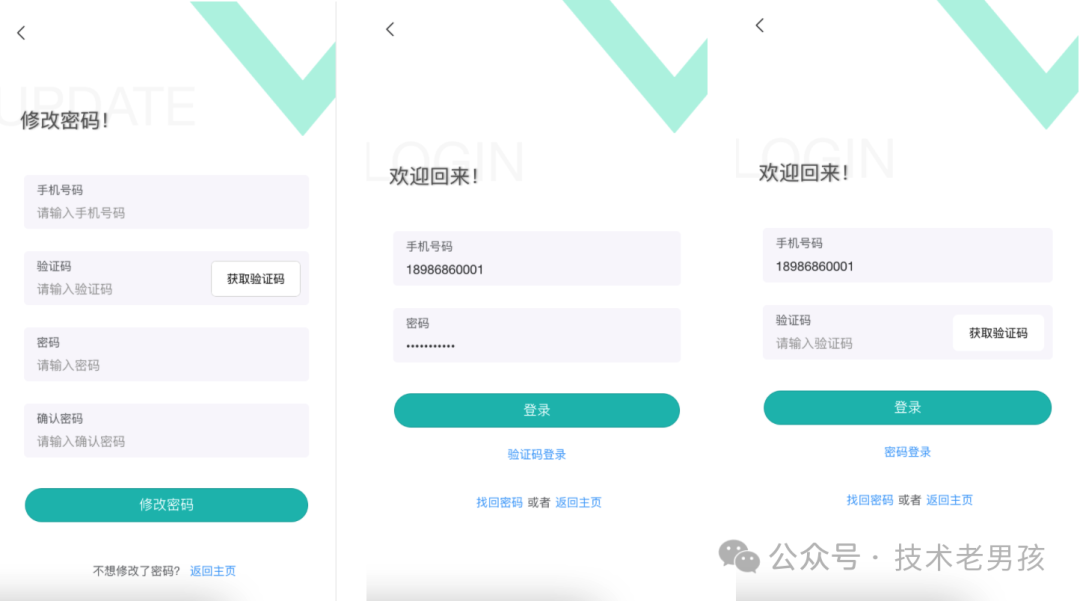This screenshot has height=601, width=1080.
Task: Focus the 请输入确认密码 input field
Action: click(x=166, y=430)
